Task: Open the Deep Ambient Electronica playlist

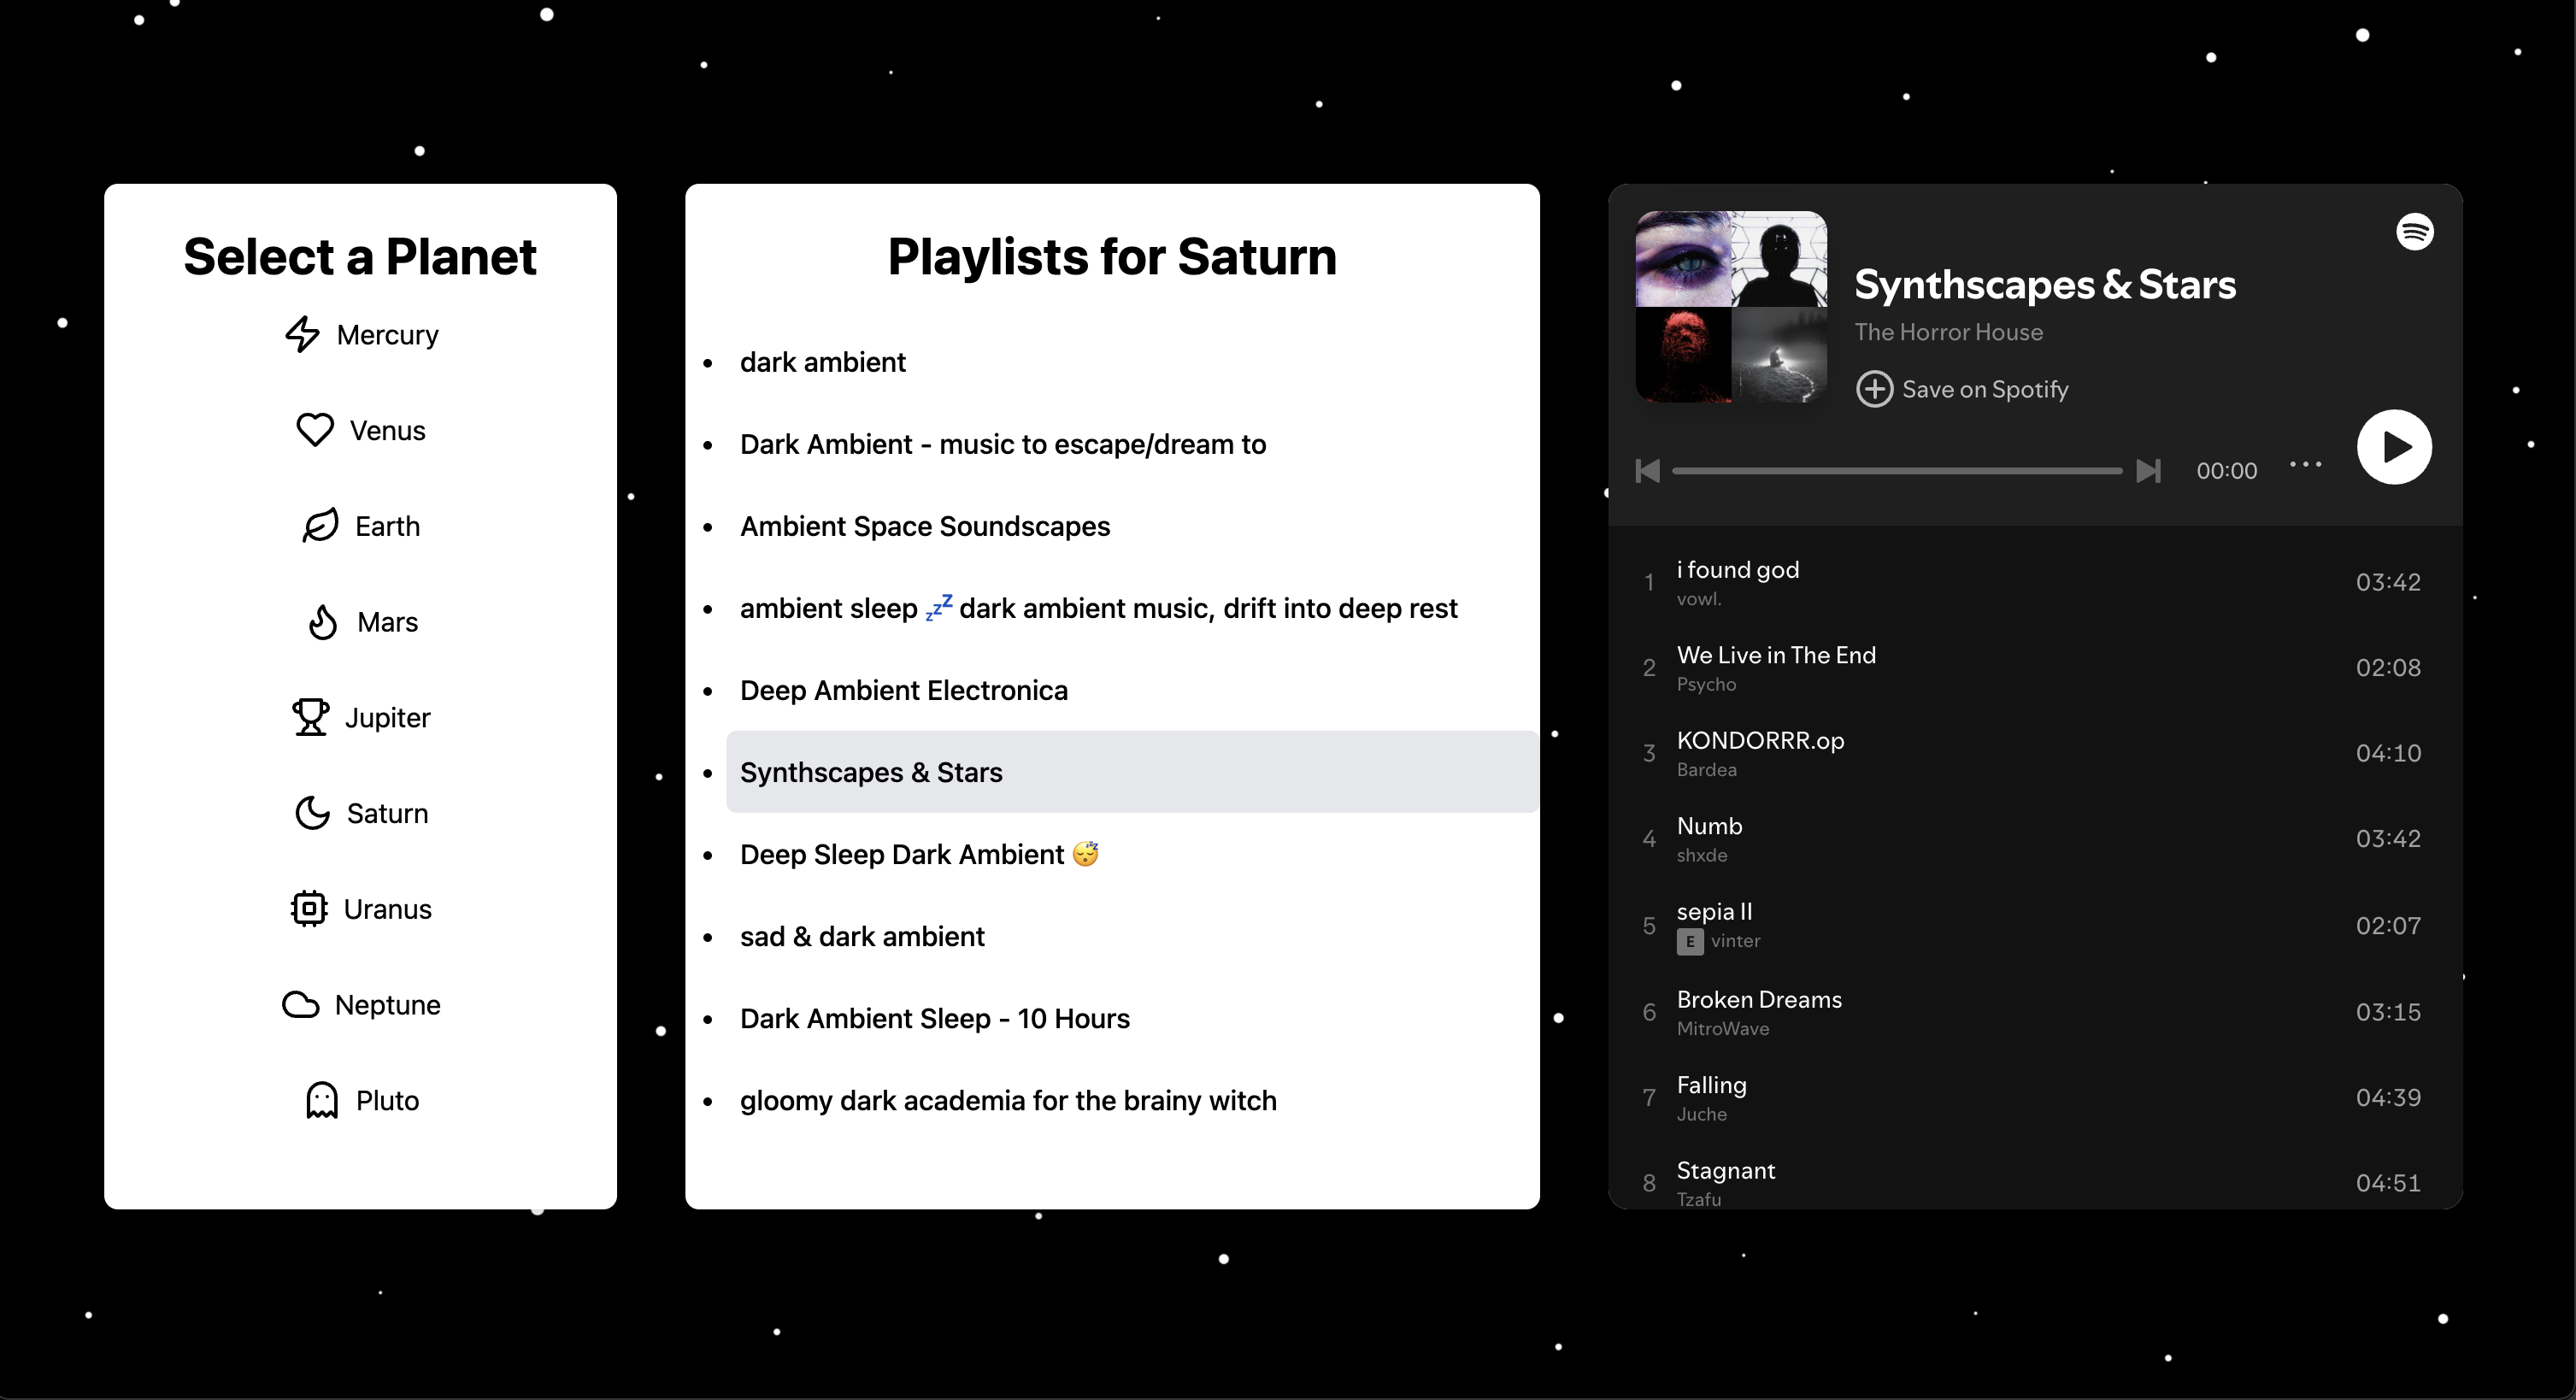Action: (x=903, y=690)
